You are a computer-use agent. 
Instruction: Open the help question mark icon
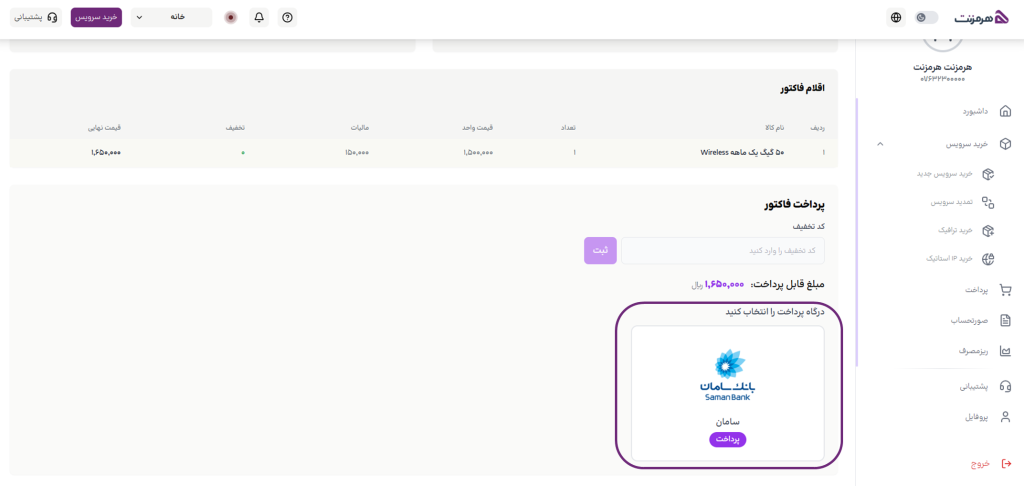pos(287,18)
